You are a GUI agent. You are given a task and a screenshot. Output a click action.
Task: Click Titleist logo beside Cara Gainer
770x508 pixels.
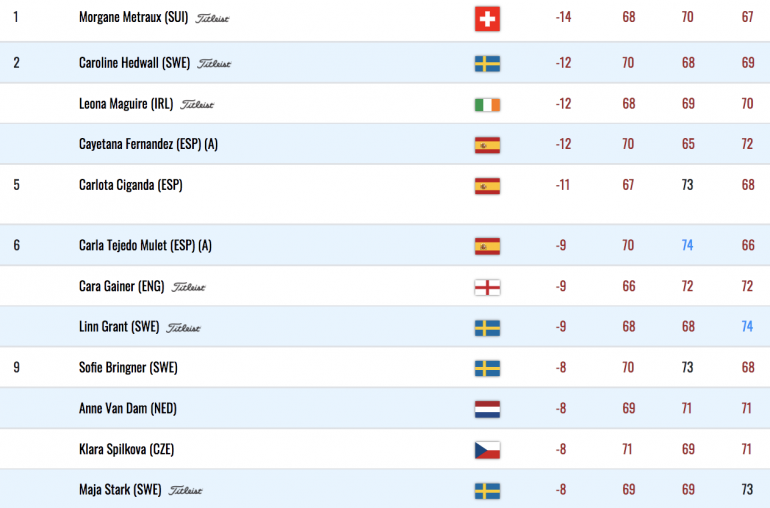pyautogui.click(x=188, y=287)
